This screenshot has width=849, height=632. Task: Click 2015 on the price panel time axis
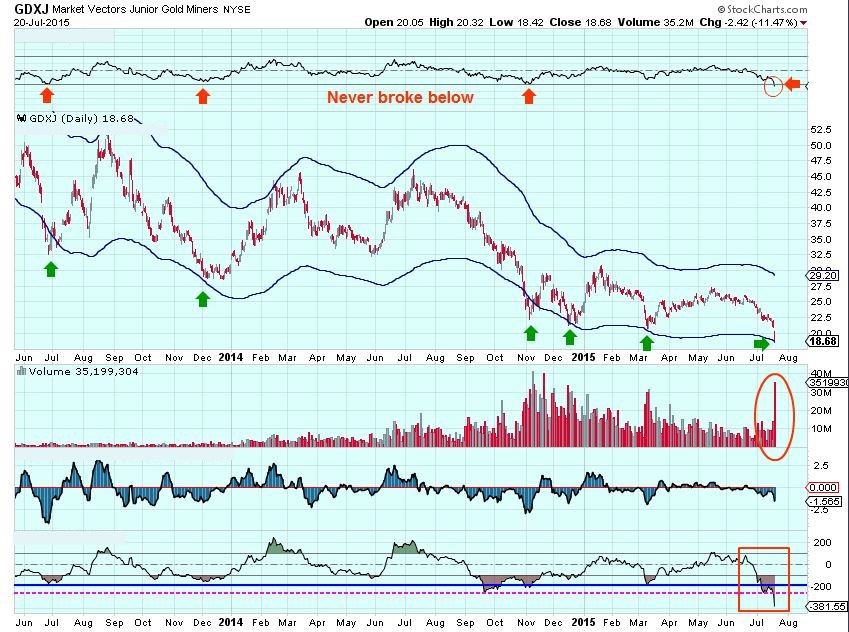point(584,357)
